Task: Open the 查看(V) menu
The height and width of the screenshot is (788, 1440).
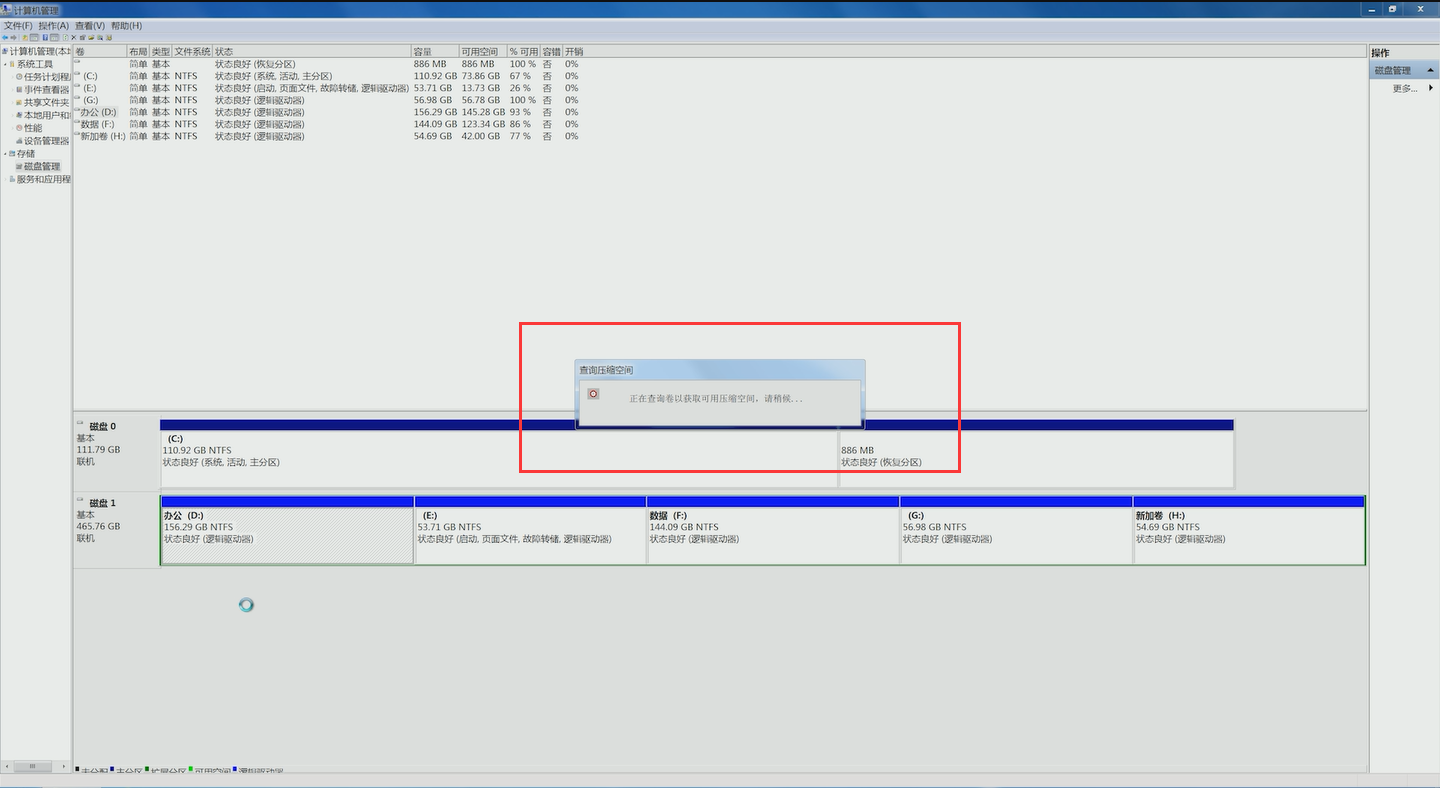Action: [x=90, y=25]
